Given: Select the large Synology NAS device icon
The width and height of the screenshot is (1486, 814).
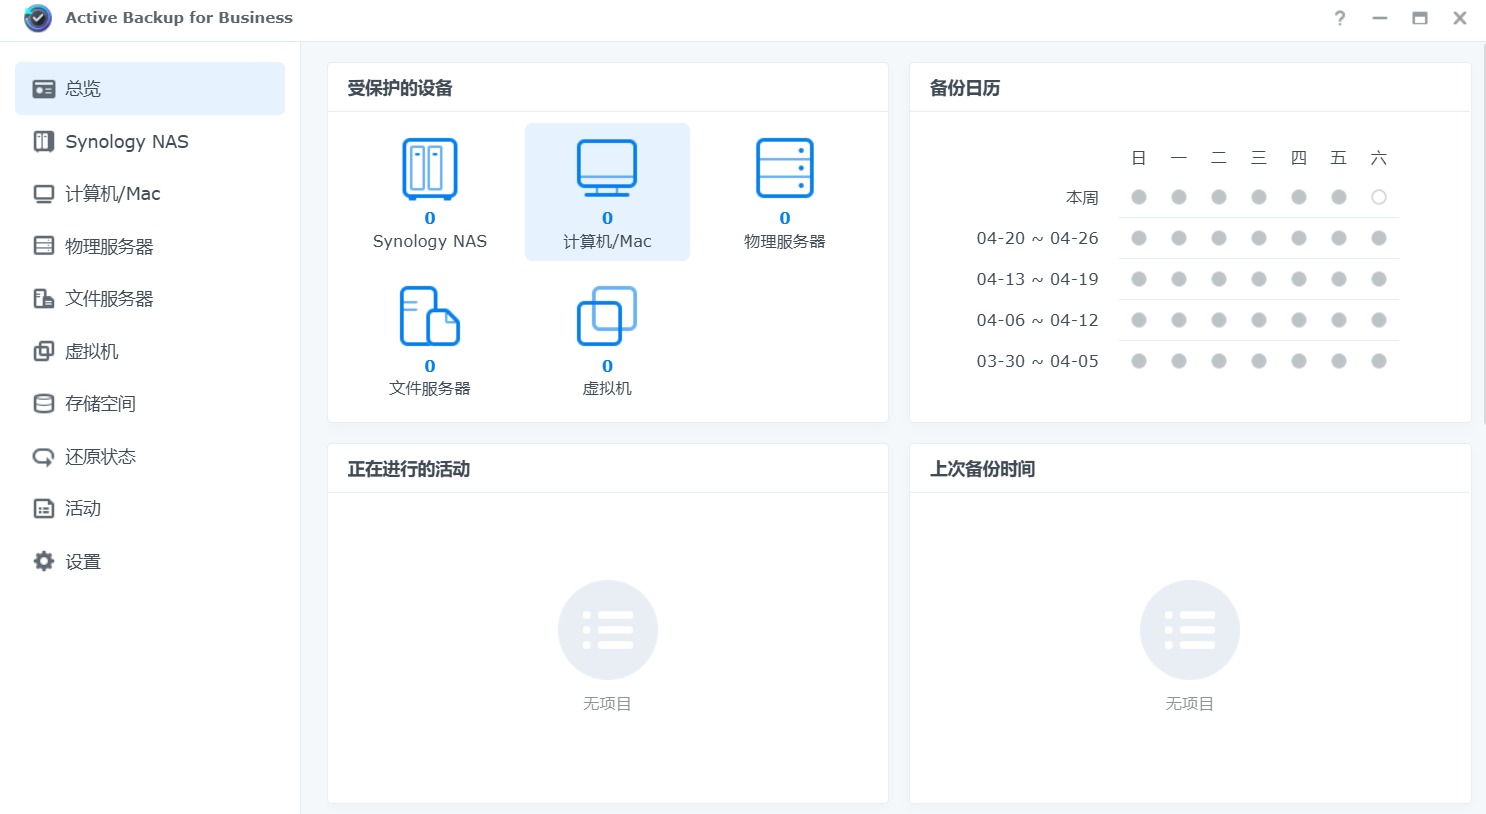Looking at the screenshot, I should point(430,168).
